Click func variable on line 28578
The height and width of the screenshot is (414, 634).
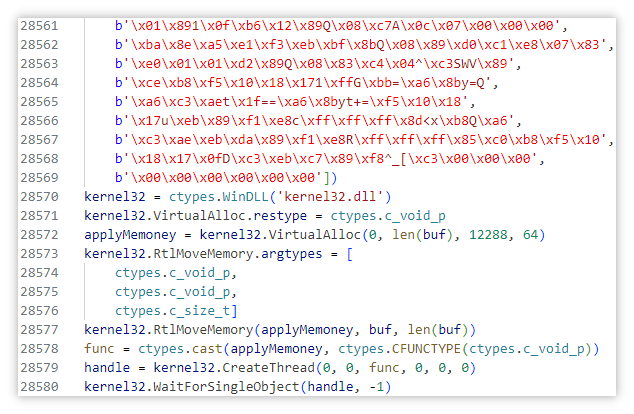[x=99, y=349]
